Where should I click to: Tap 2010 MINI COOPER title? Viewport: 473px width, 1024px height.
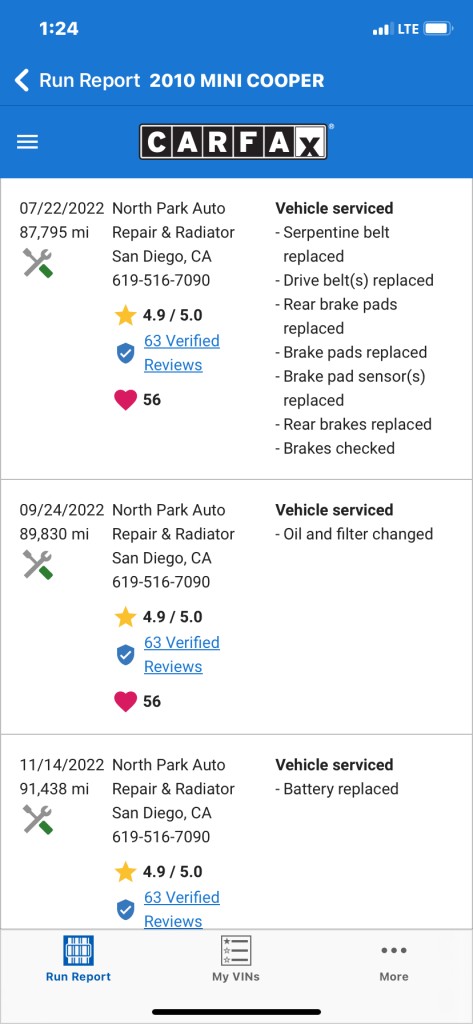coord(236,81)
